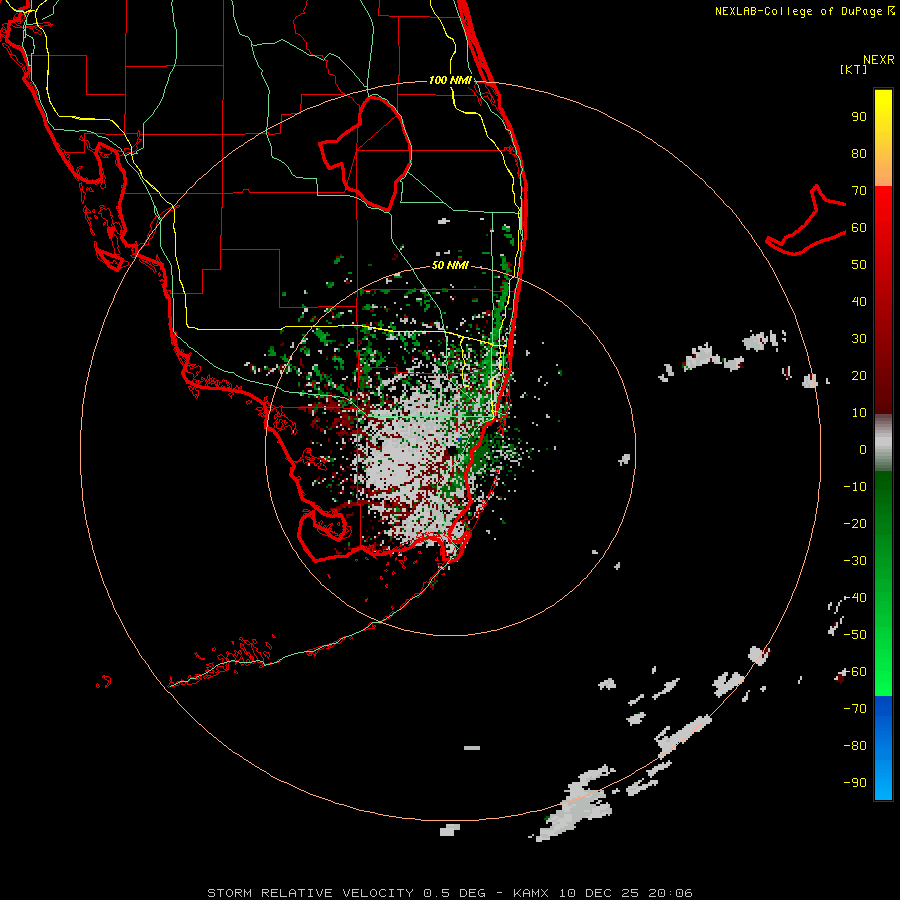Viewport: 900px width, 900px height.
Task: Click the 50 value on velocity scale
Action: point(859,265)
